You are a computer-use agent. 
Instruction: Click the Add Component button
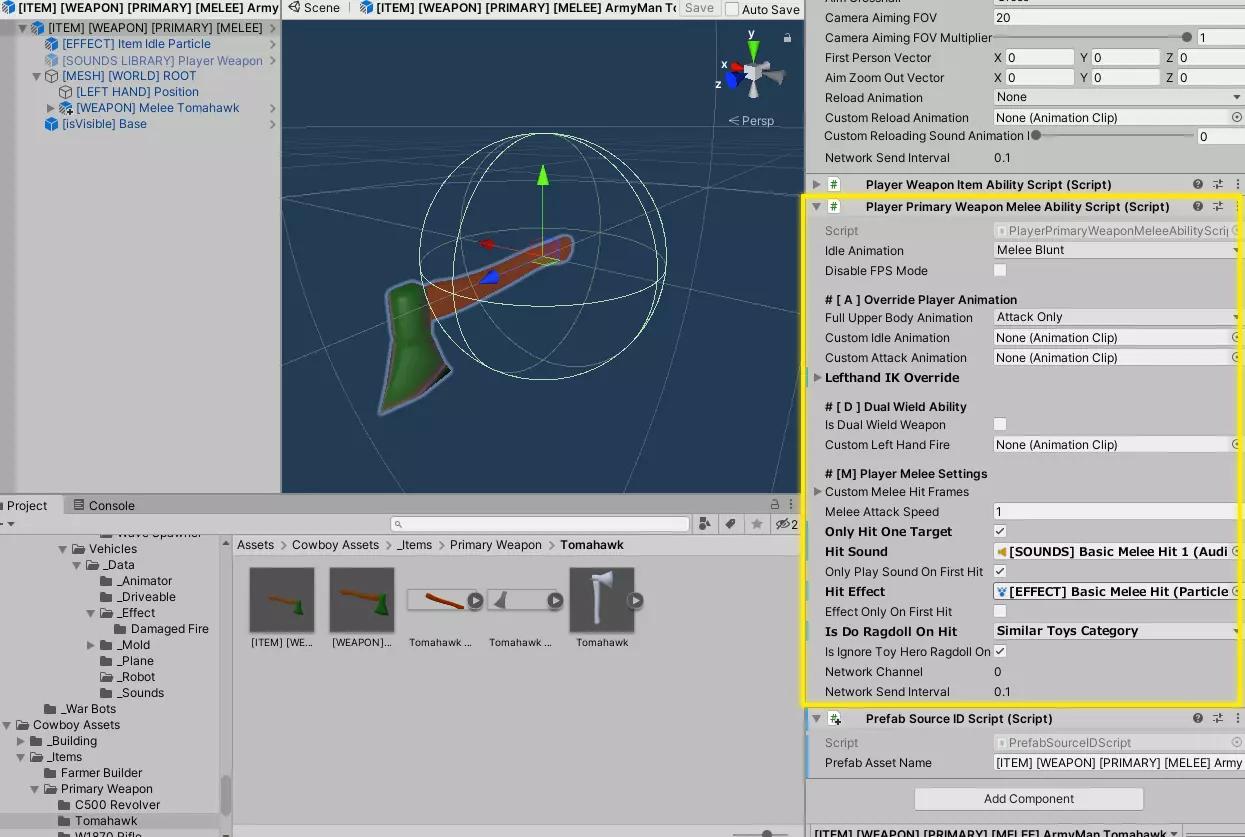point(1028,799)
